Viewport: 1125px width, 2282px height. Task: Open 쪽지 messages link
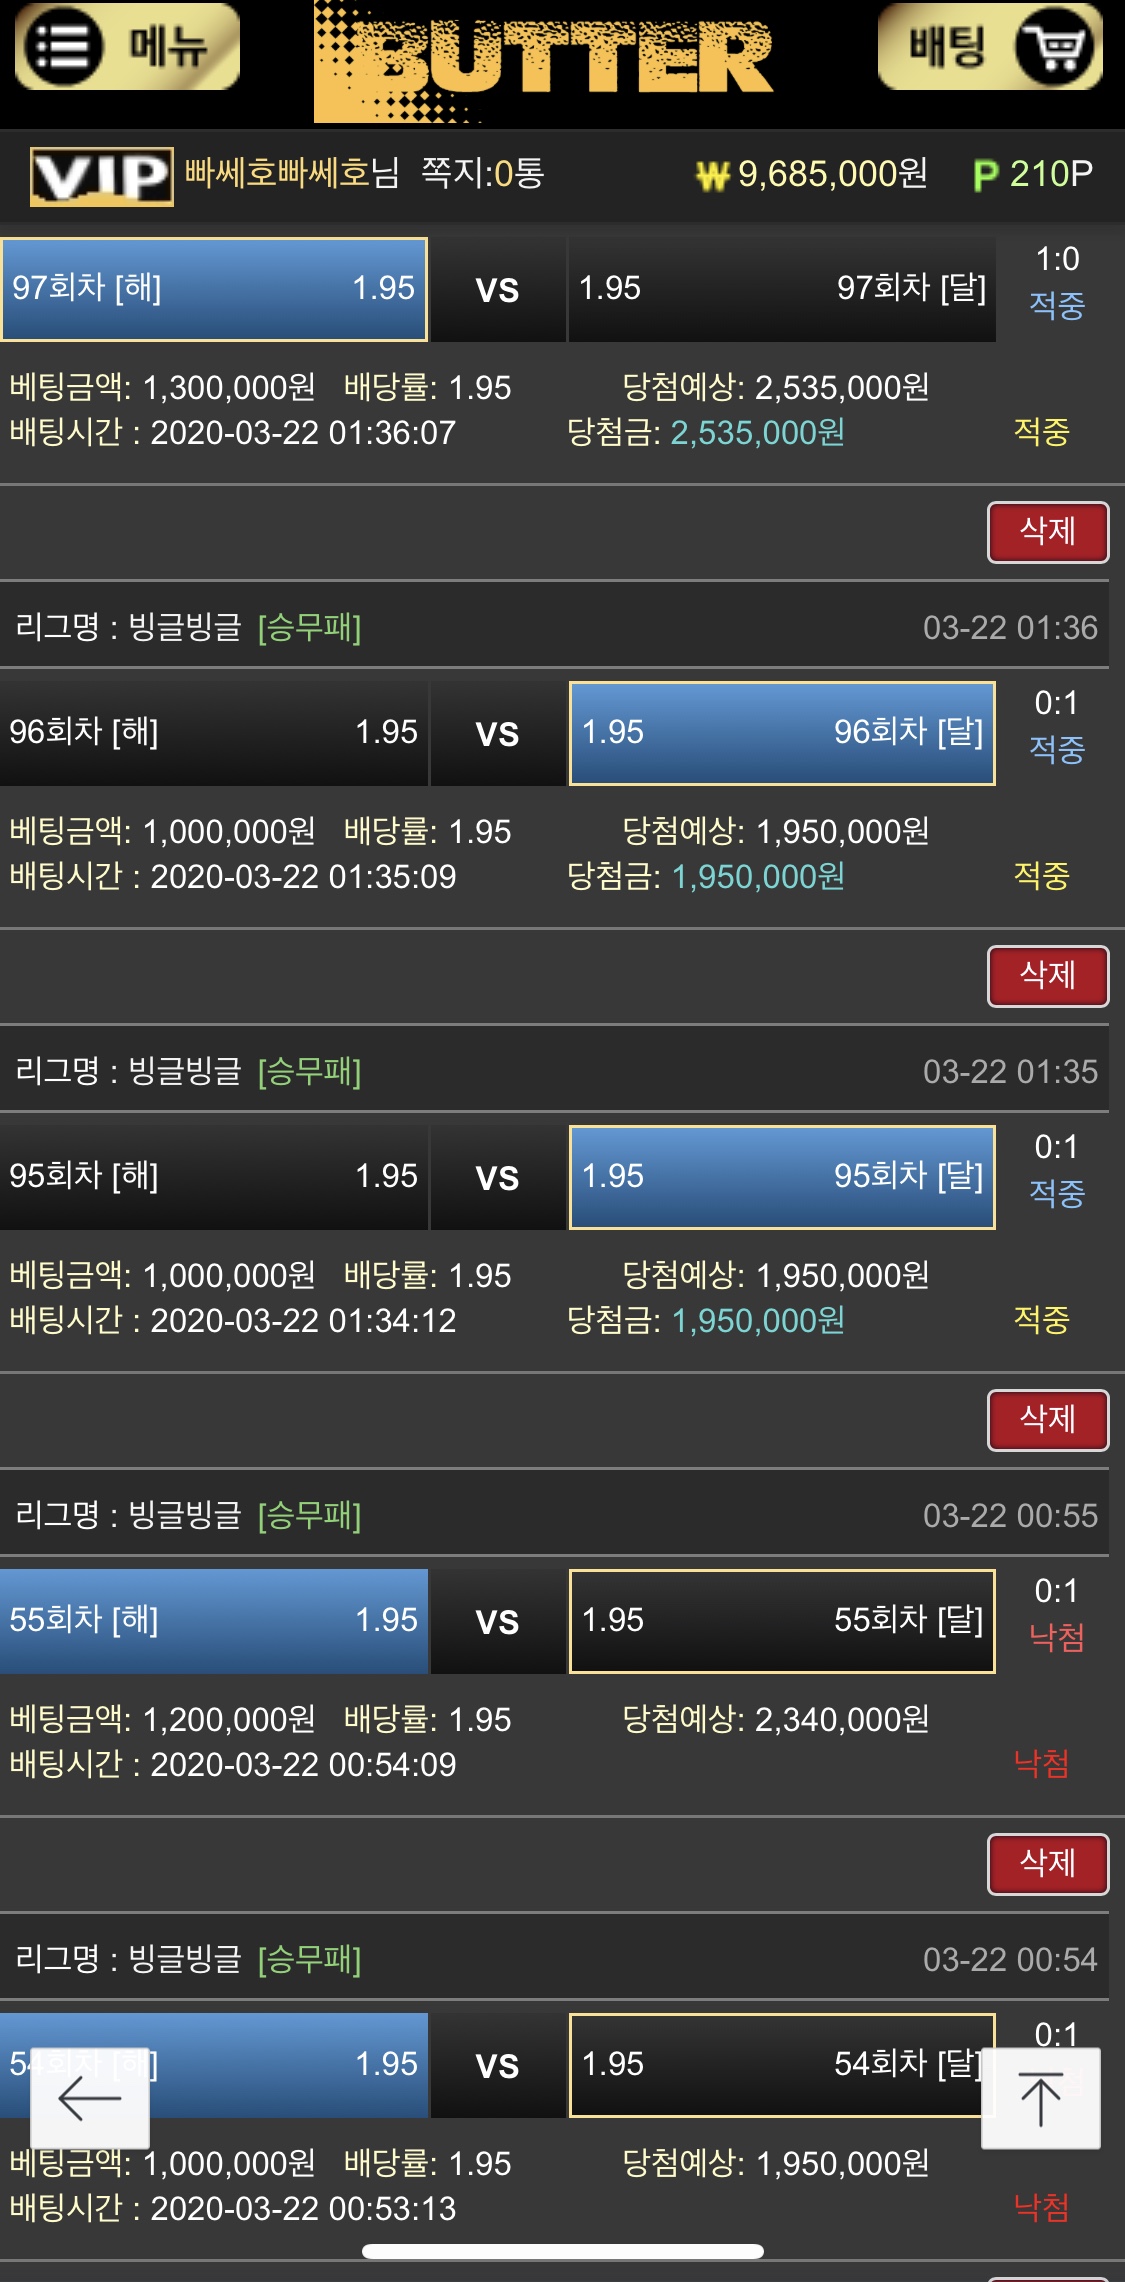[482, 174]
